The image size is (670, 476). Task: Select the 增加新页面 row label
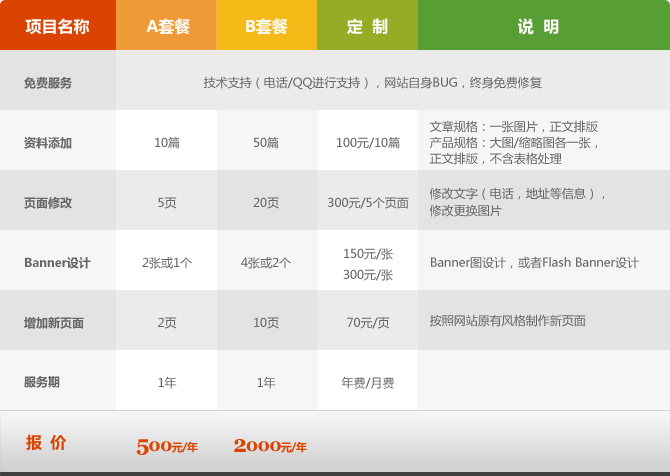[54, 323]
